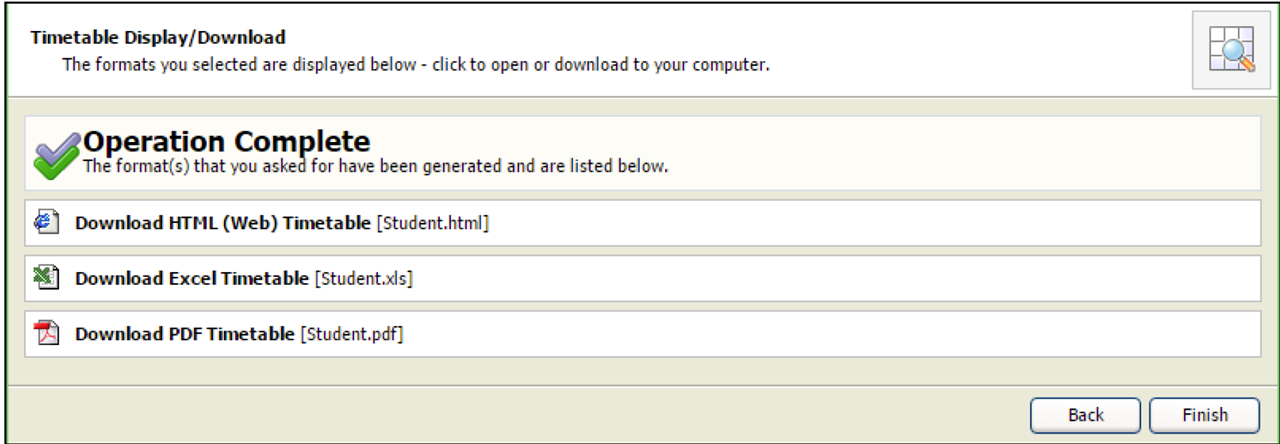Select the [Student.html] file name
The image size is (1280, 444).
point(432,223)
